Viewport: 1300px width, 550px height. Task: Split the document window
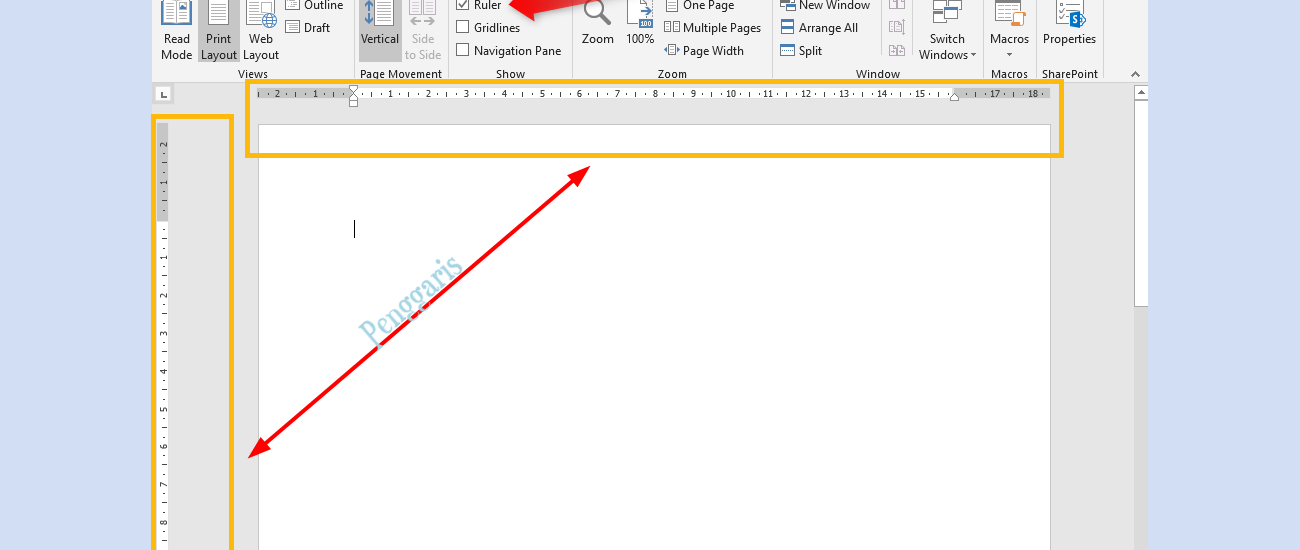tap(801, 51)
